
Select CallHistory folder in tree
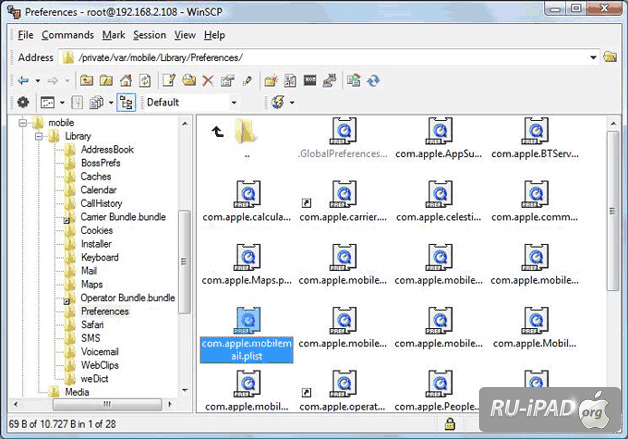101,203
